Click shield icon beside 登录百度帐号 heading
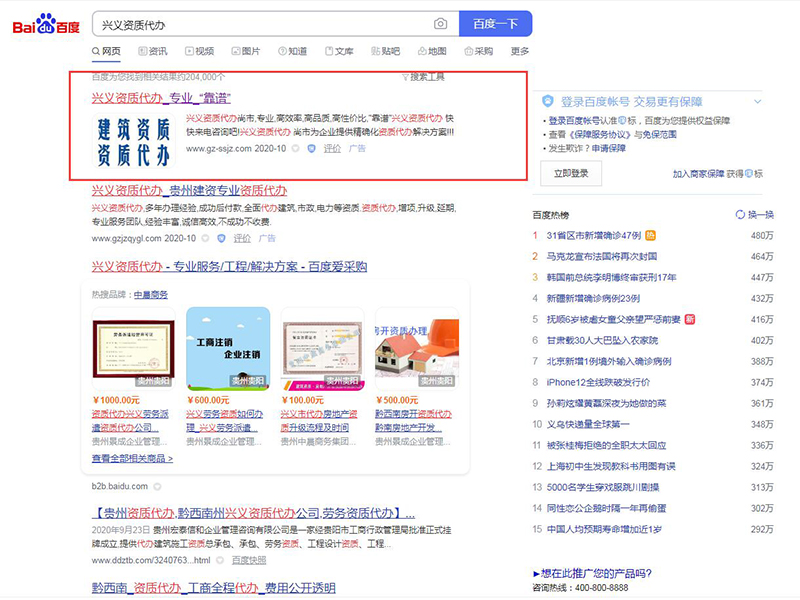 click(x=547, y=101)
